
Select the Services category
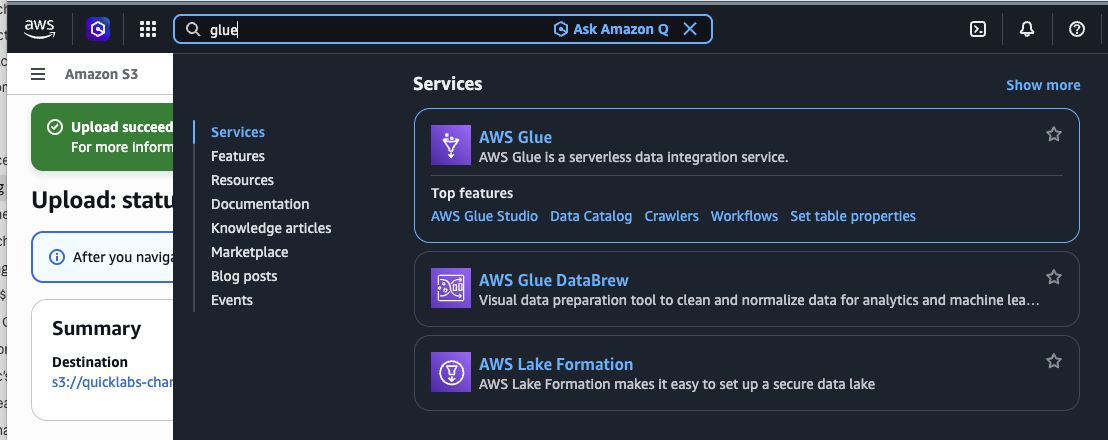[238, 132]
